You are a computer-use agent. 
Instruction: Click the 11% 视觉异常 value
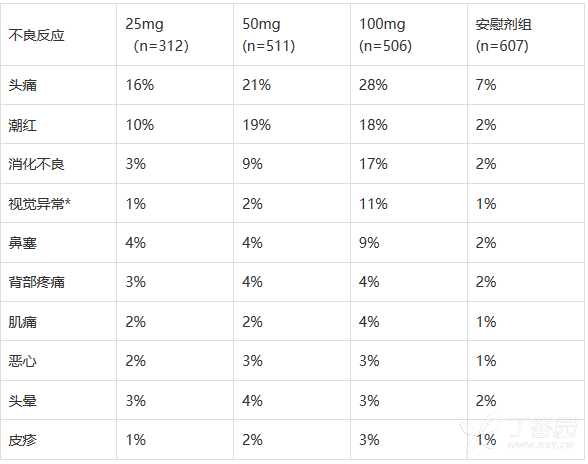[x=373, y=204]
